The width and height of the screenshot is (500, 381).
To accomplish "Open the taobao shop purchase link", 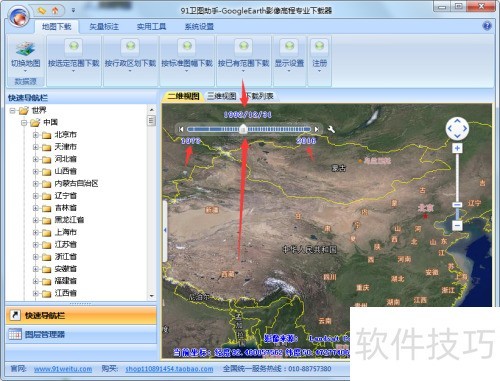I will click(169, 369).
